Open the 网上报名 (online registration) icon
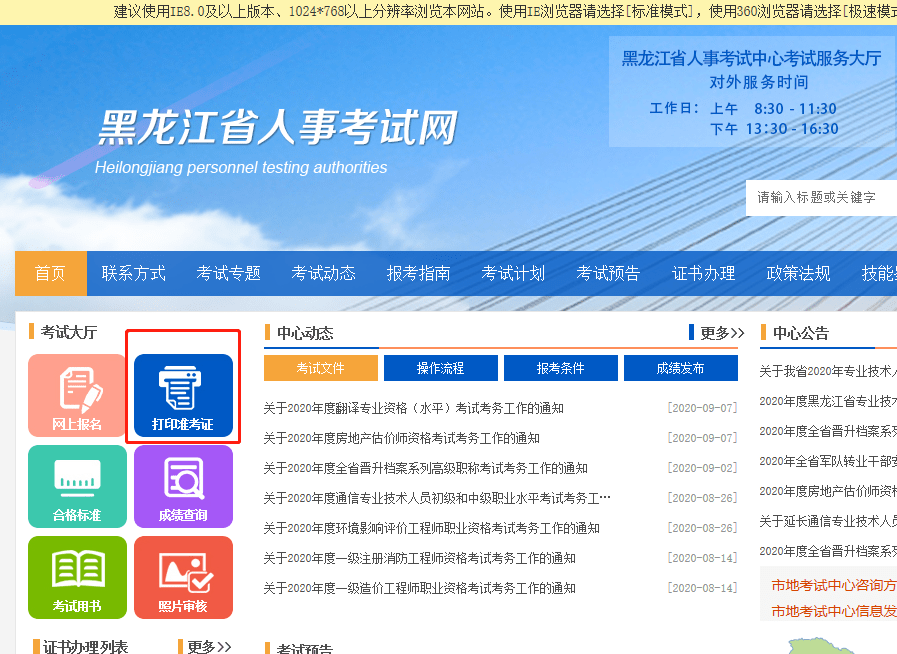Image resolution: width=897 pixels, height=654 pixels. pos(77,395)
